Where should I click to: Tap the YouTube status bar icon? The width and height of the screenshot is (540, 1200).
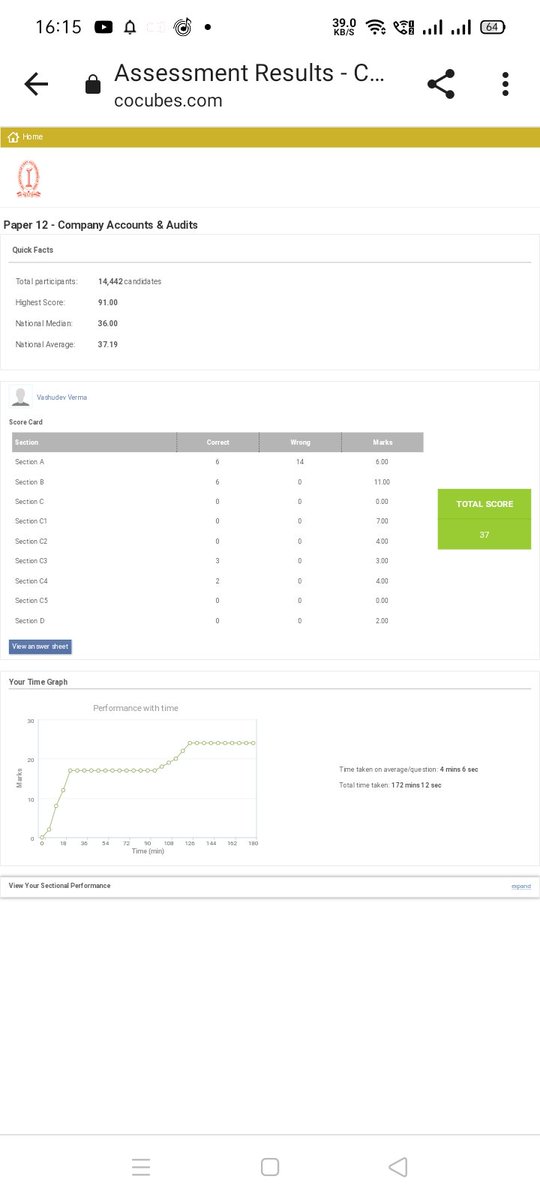pos(103,27)
